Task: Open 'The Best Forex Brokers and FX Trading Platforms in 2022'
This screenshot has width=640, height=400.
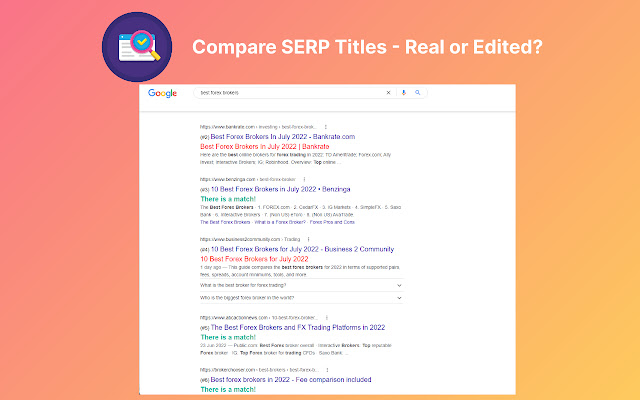Action: (298, 327)
